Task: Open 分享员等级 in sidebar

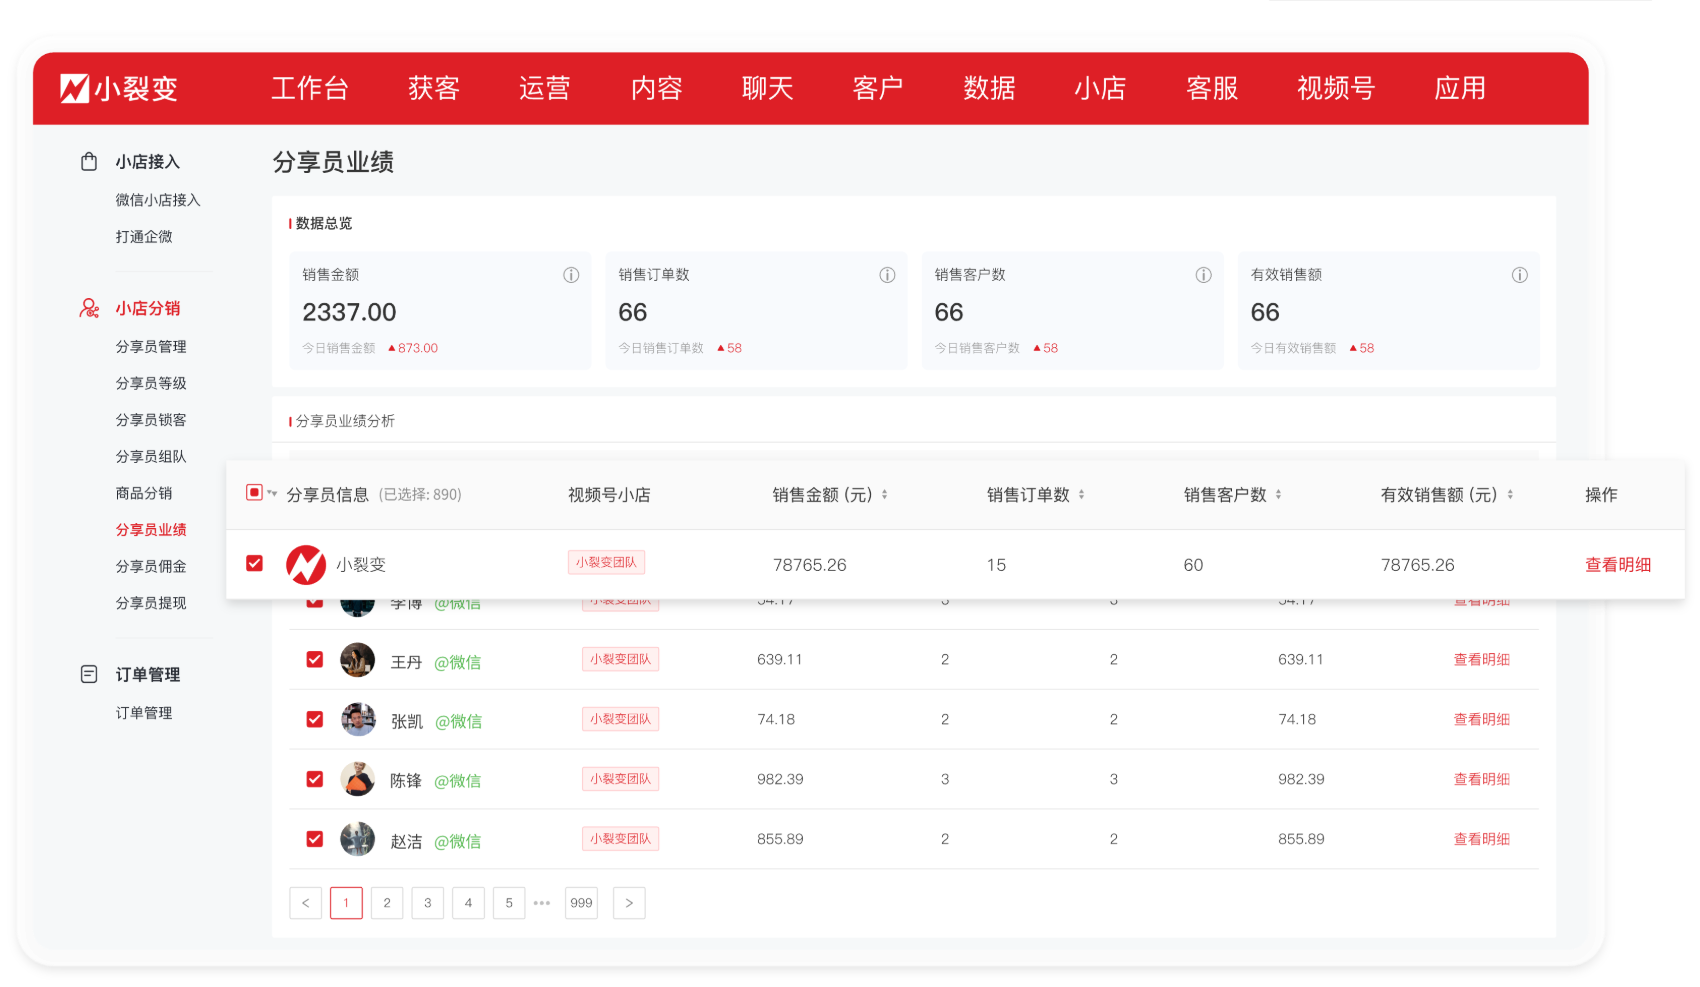Action: point(151,384)
